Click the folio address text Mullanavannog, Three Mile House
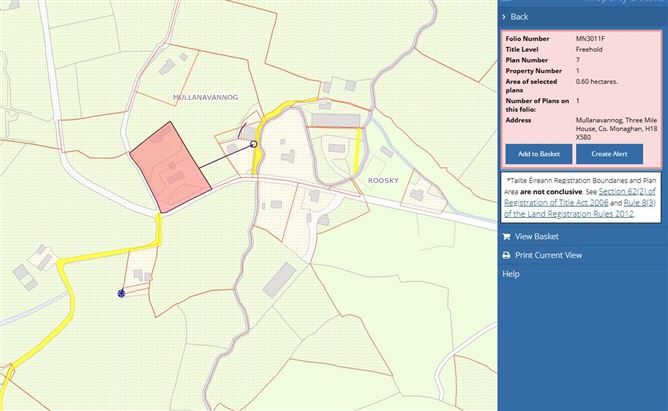Viewport: 668px width, 411px height. point(615,125)
